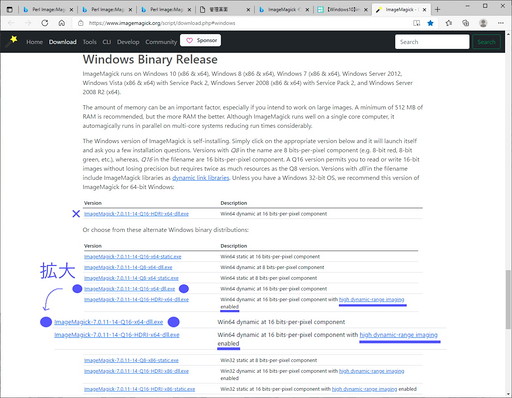Click the 'Win64 dynamic at 8 bits-per-pixel component' description

(x=272, y=267)
